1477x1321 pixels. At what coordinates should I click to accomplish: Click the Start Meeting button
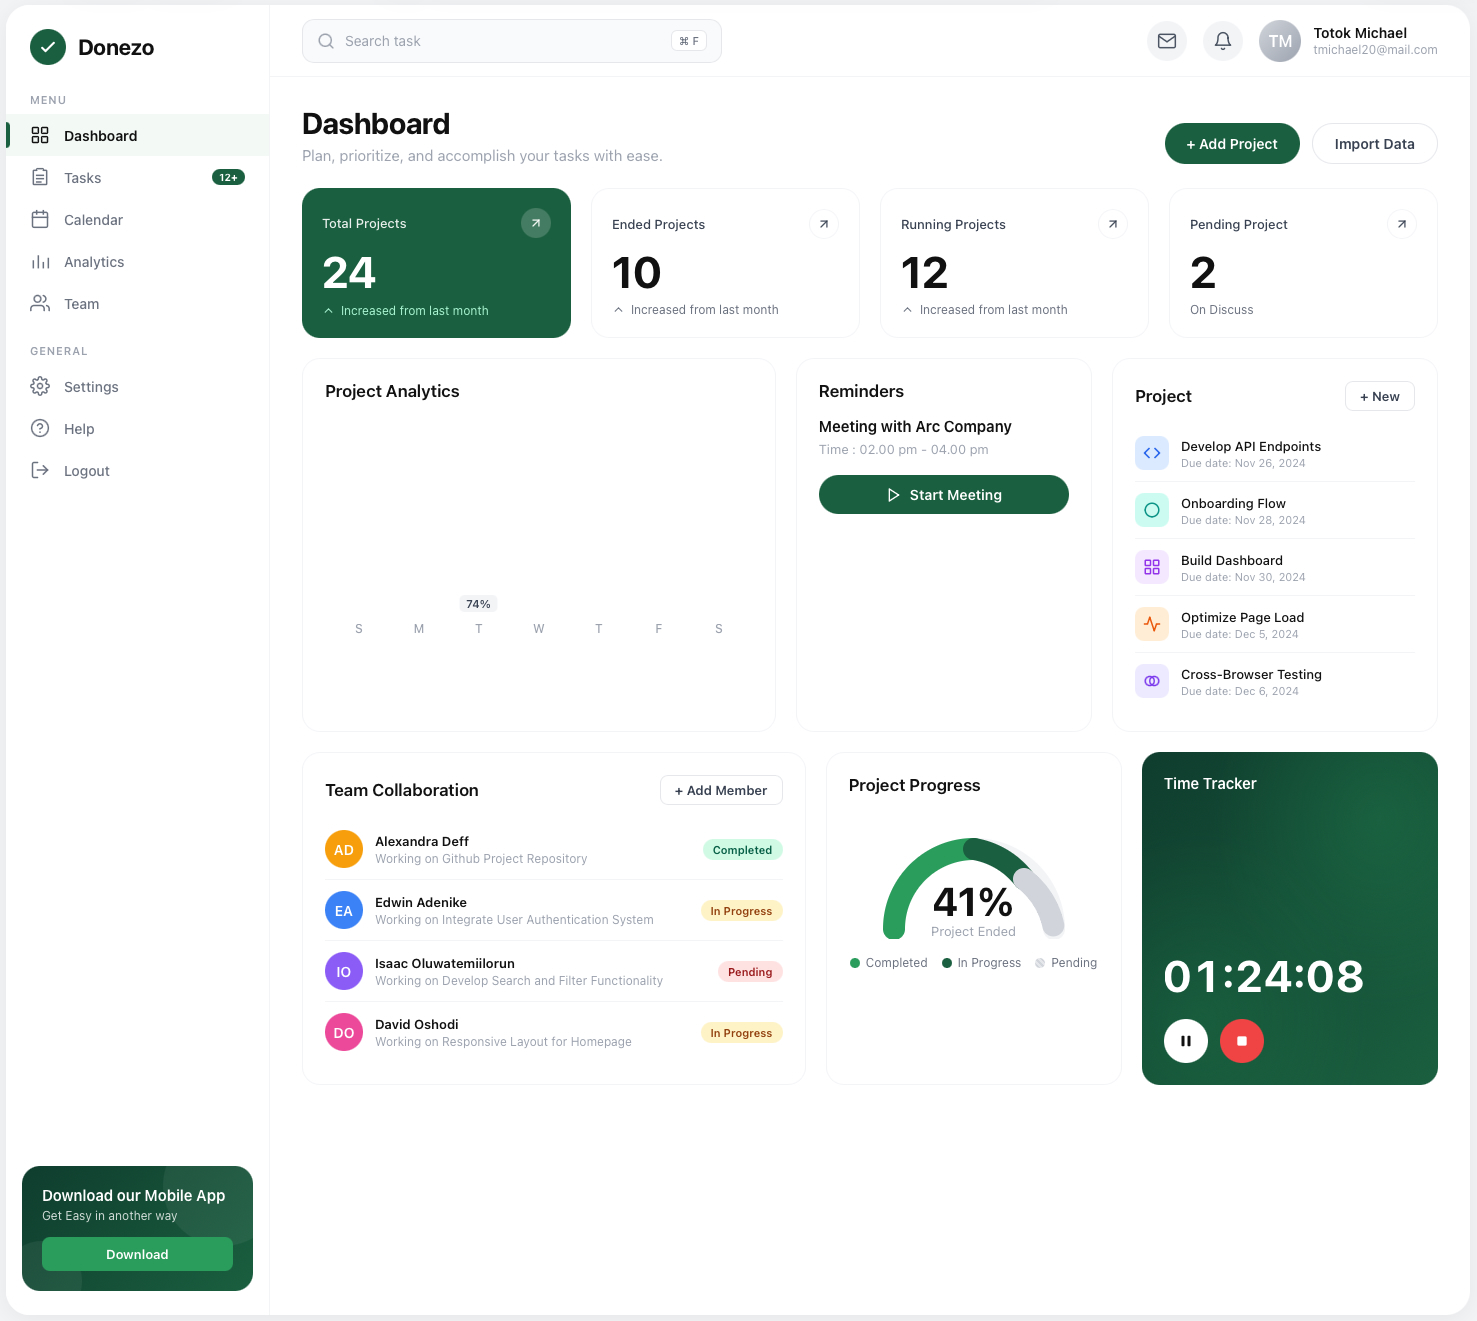(943, 494)
